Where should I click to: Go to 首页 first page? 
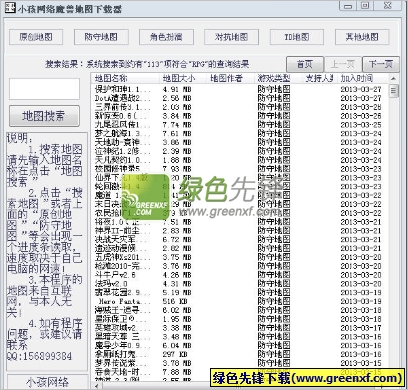click(x=305, y=64)
